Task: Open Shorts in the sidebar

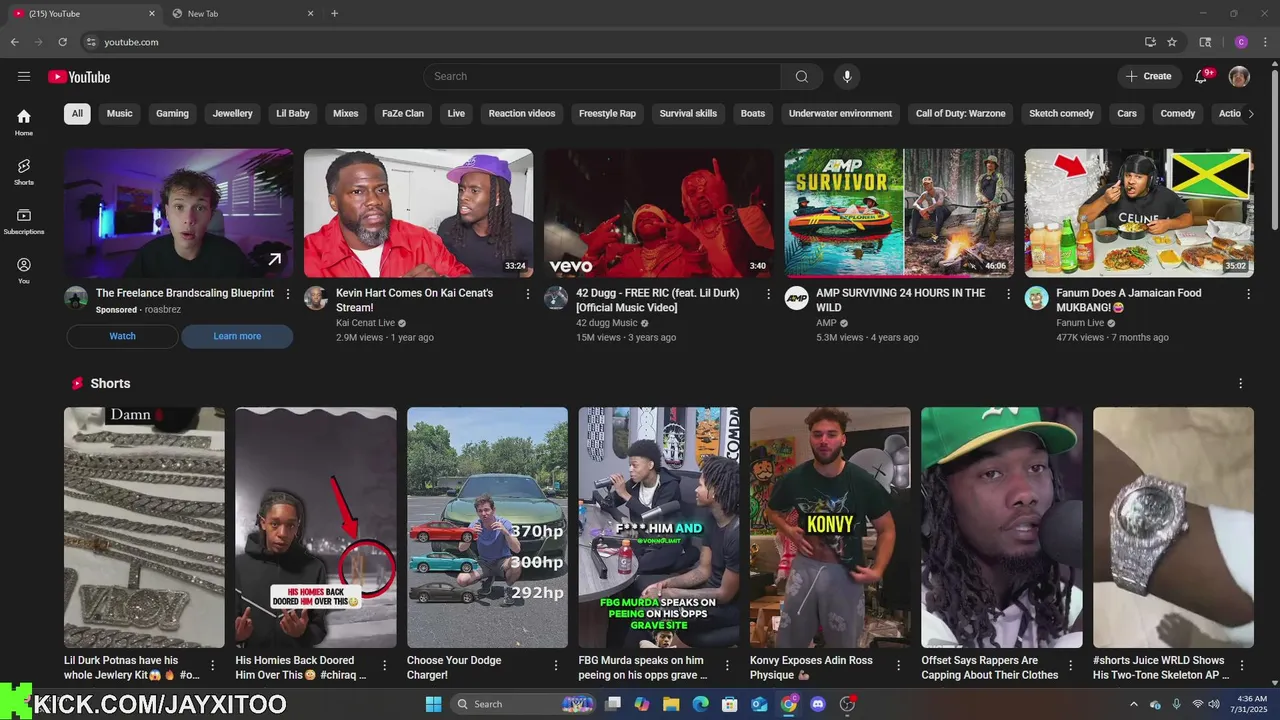Action: [24, 171]
